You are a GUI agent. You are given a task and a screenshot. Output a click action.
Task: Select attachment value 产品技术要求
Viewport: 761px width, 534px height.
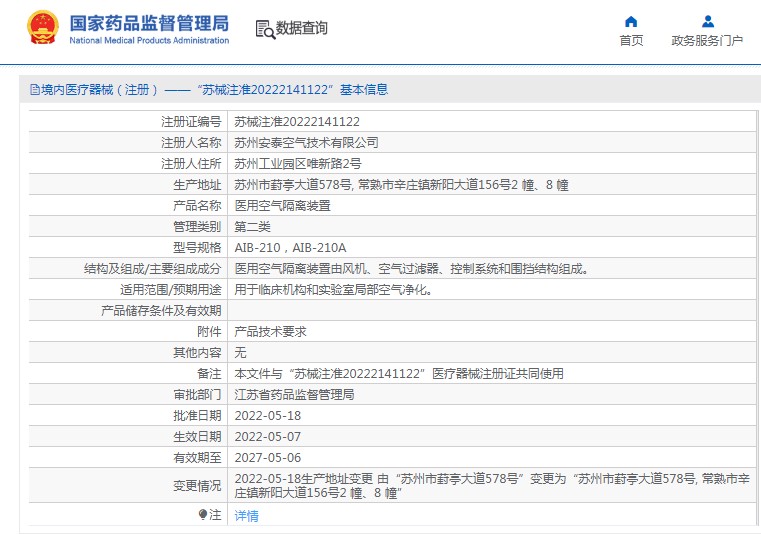click(x=270, y=332)
